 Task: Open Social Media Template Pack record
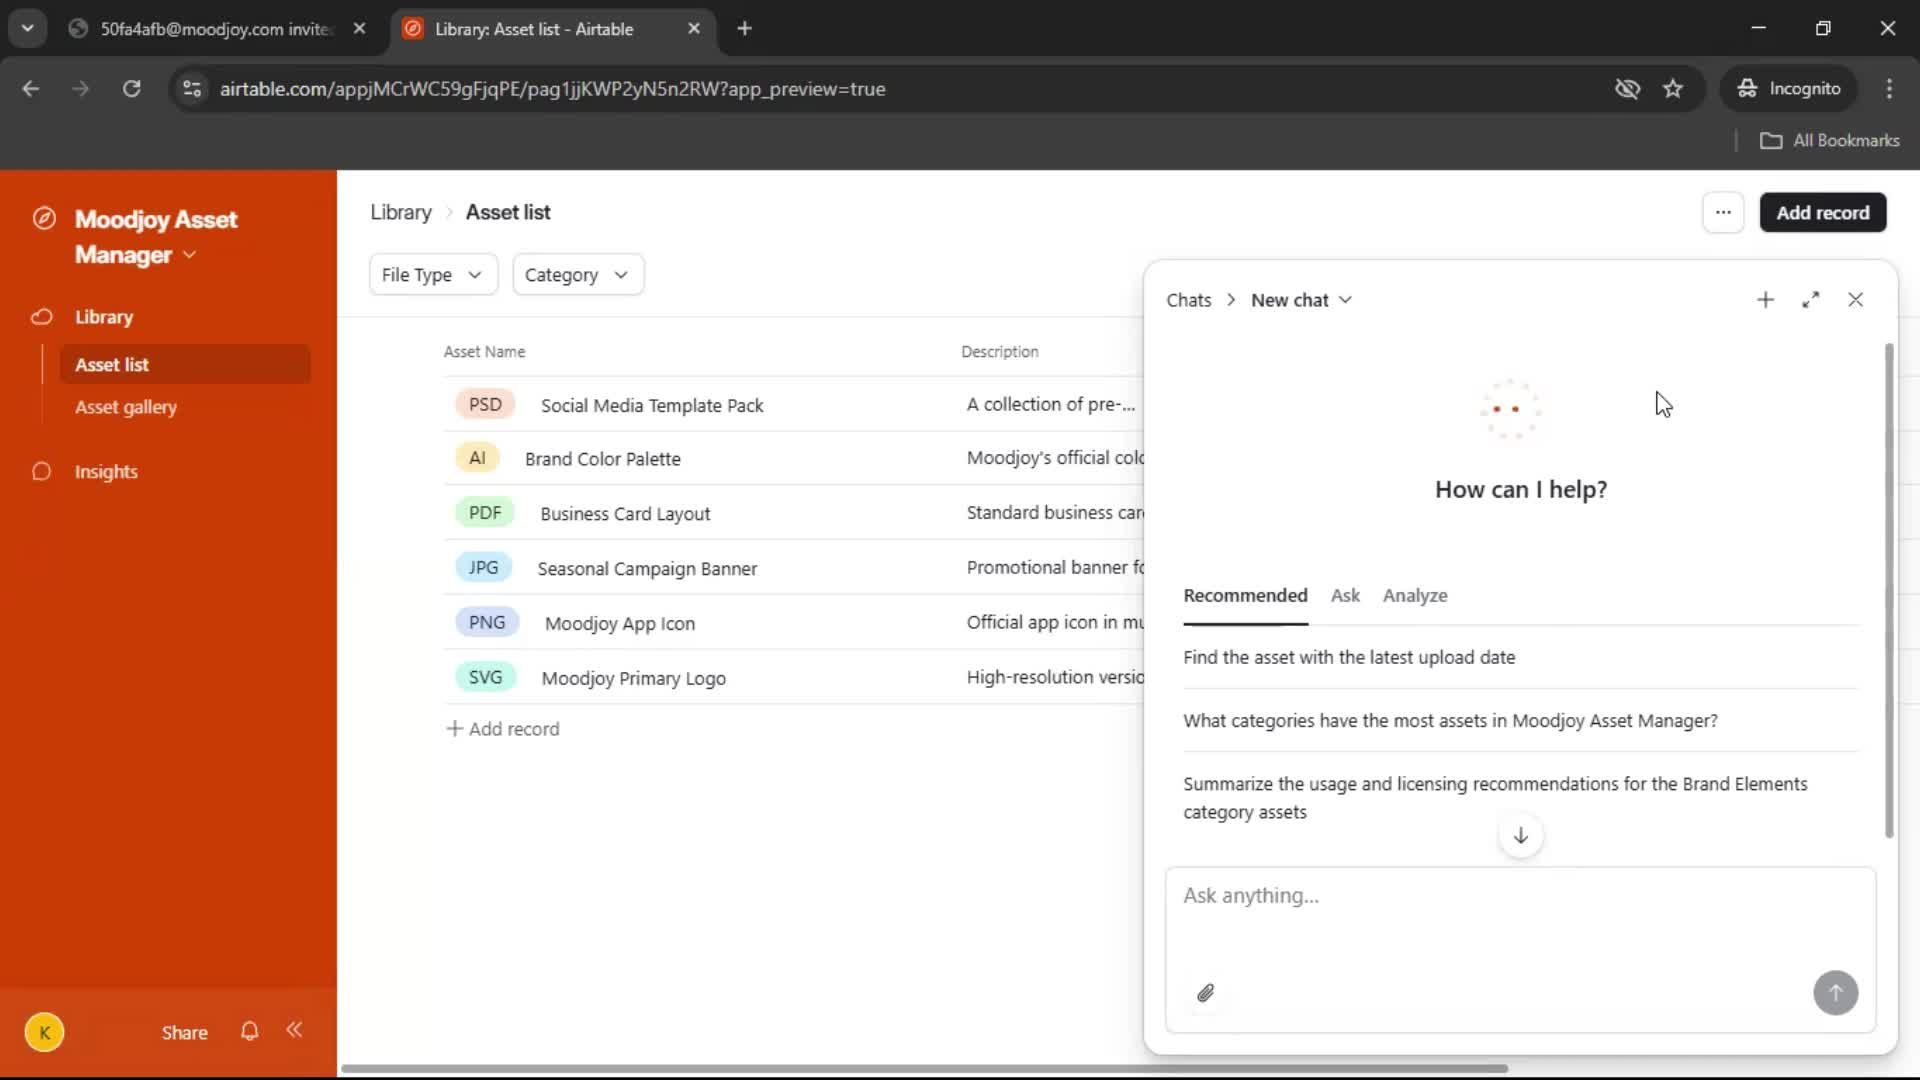(x=652, y=406)
